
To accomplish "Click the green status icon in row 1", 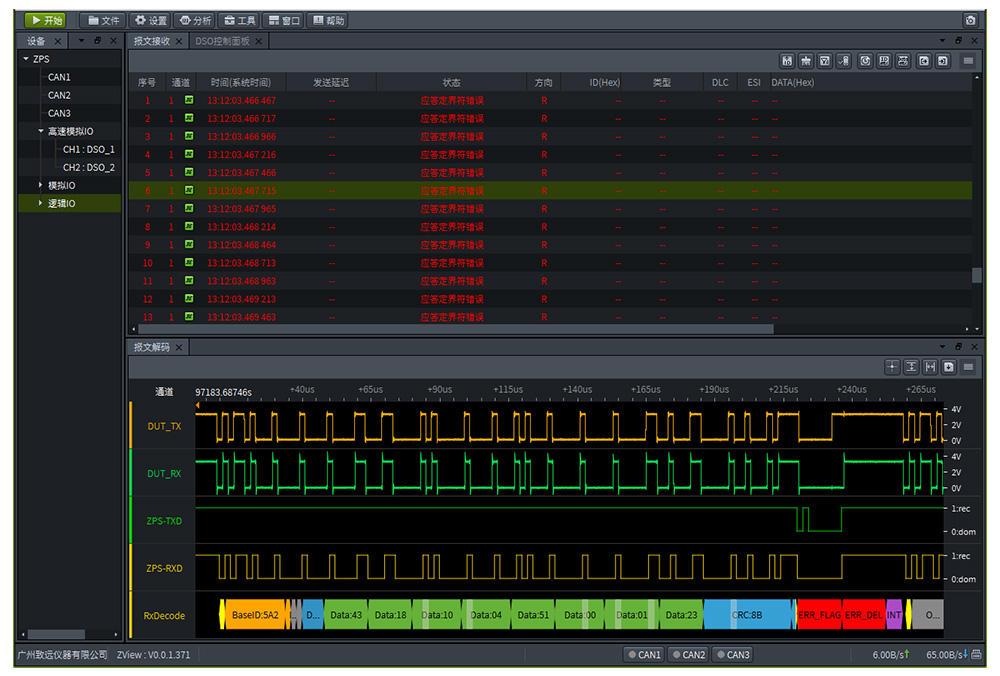I will pos(189,100).
